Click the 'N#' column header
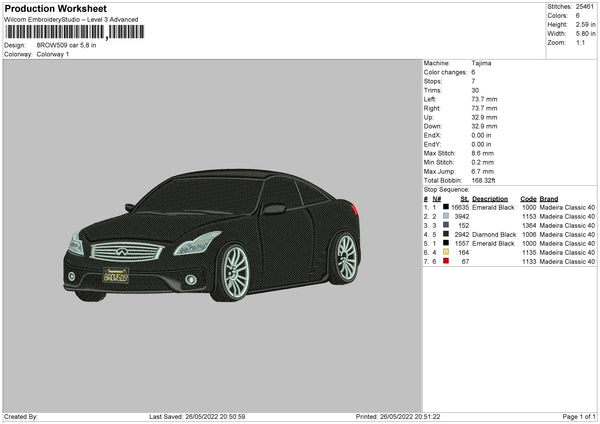600x424 pixels. (437, 199)
